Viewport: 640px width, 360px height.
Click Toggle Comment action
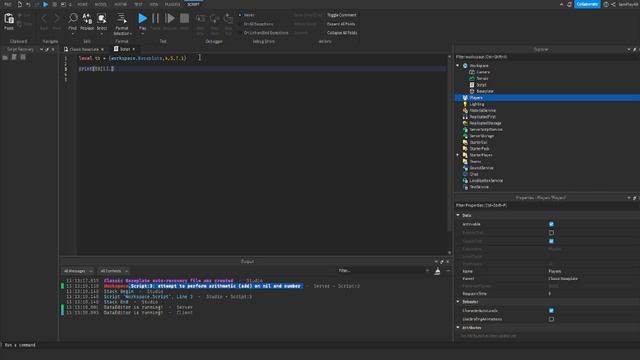tap(342, 15)
